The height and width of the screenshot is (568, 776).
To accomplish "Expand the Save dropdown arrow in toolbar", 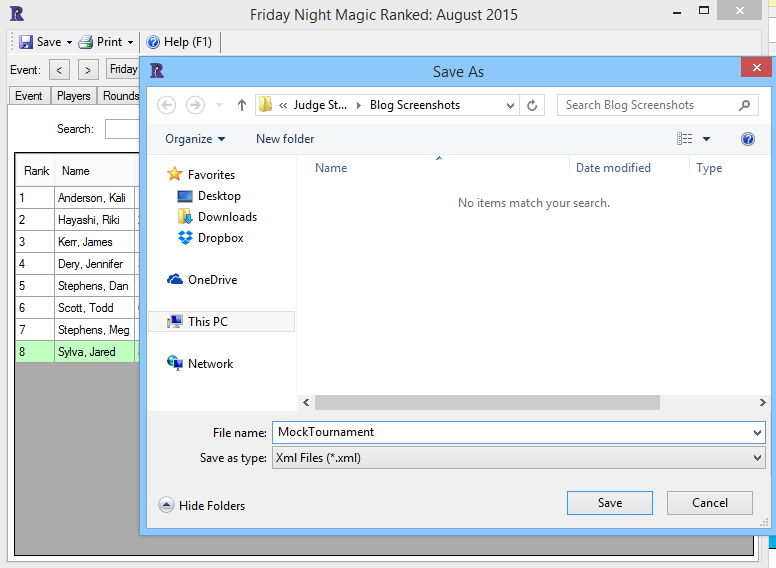I will click(69, 43).
